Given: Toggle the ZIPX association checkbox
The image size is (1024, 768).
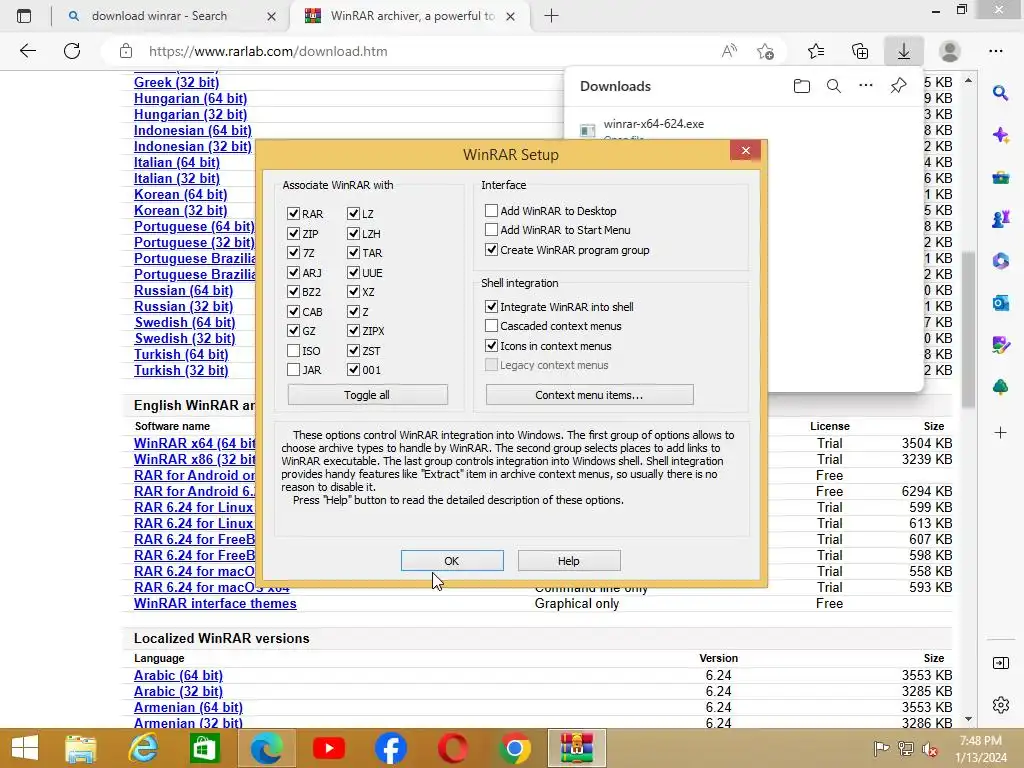Looking at the screenshot, I should (353, 331).
